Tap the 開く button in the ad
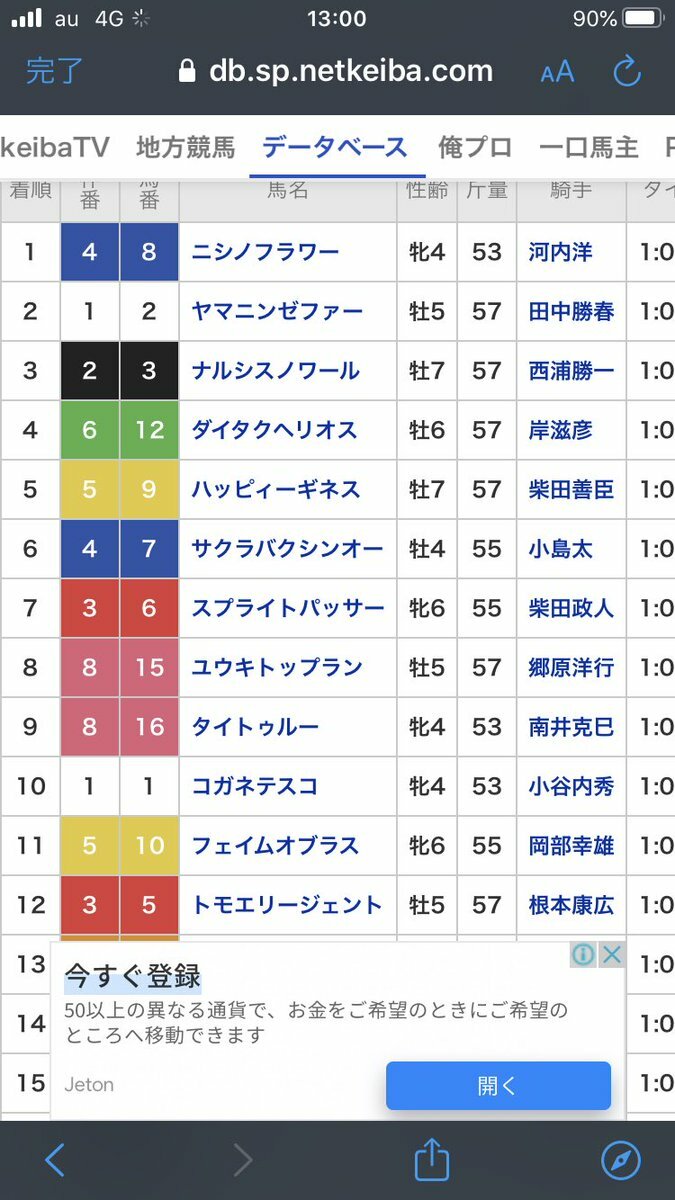The image size is (675, 1200). point(498,1085)
